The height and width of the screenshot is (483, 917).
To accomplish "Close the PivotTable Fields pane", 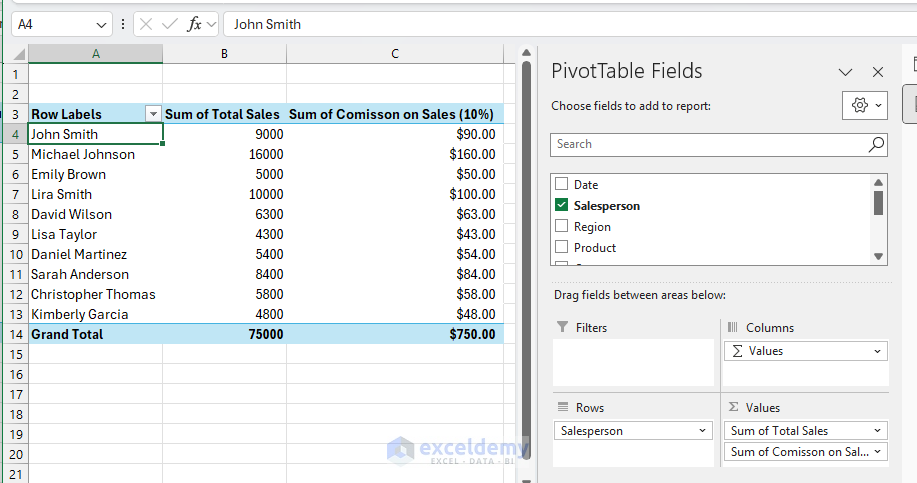I will pos(878,72).
